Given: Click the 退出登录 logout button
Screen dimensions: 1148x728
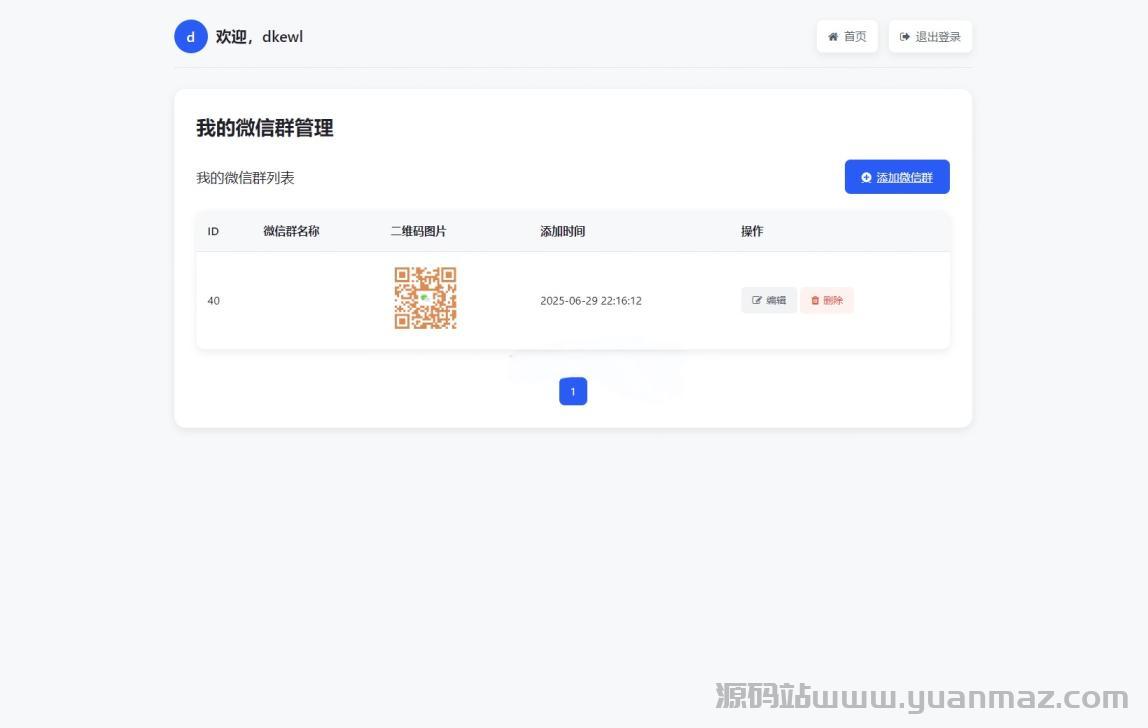Looking at the screenshot, I should [x=930, y=37].
